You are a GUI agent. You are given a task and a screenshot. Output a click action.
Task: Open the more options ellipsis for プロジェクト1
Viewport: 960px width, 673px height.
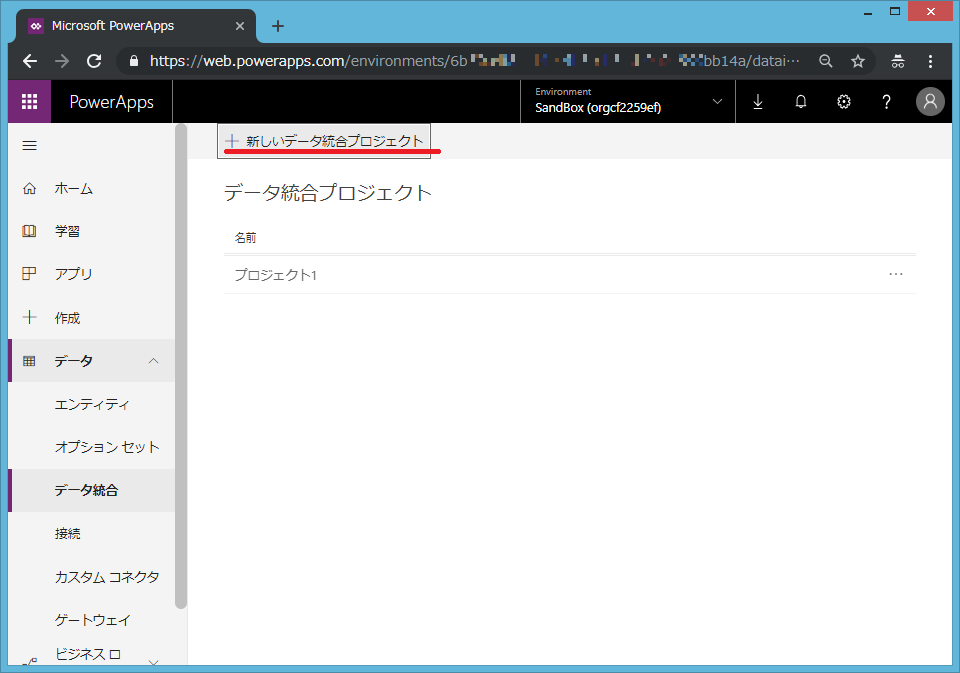896,274
